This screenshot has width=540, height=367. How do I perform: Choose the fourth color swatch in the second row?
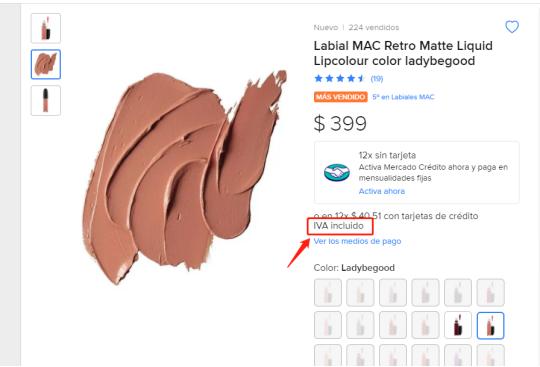(425, 325)
